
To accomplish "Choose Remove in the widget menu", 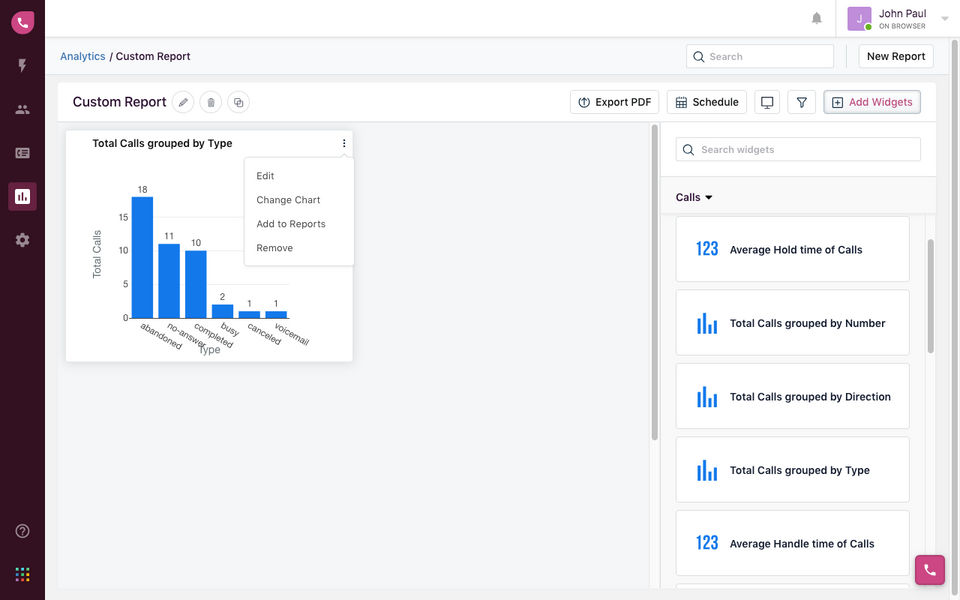I will [275, 248].
